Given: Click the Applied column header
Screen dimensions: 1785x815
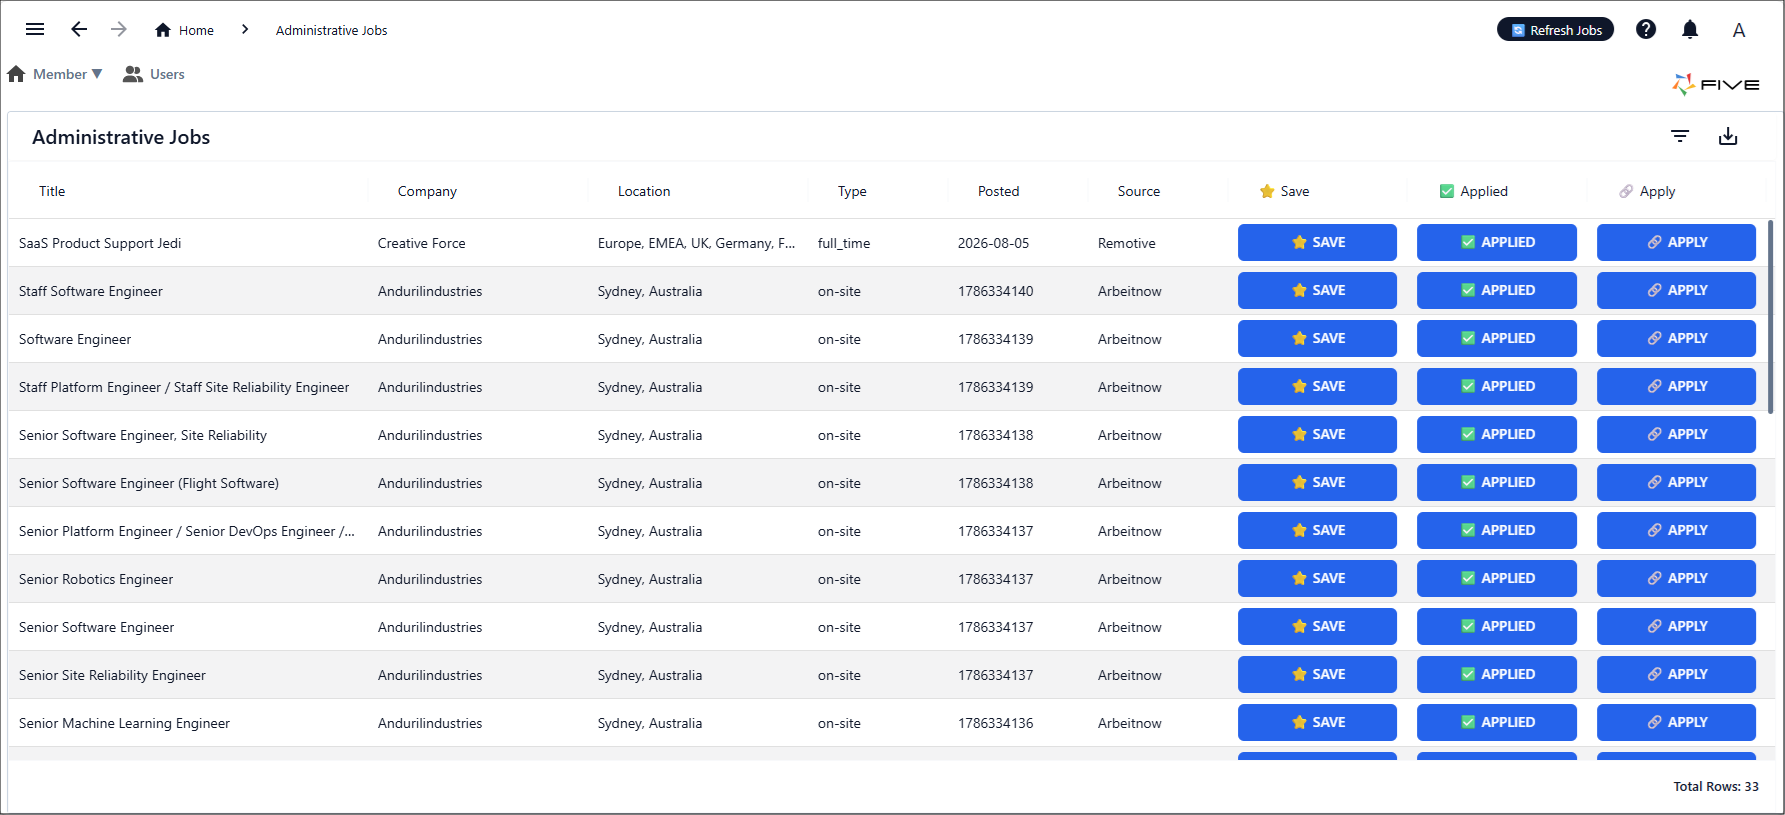Looking at the screenshot, I should tap(1473, 191).
